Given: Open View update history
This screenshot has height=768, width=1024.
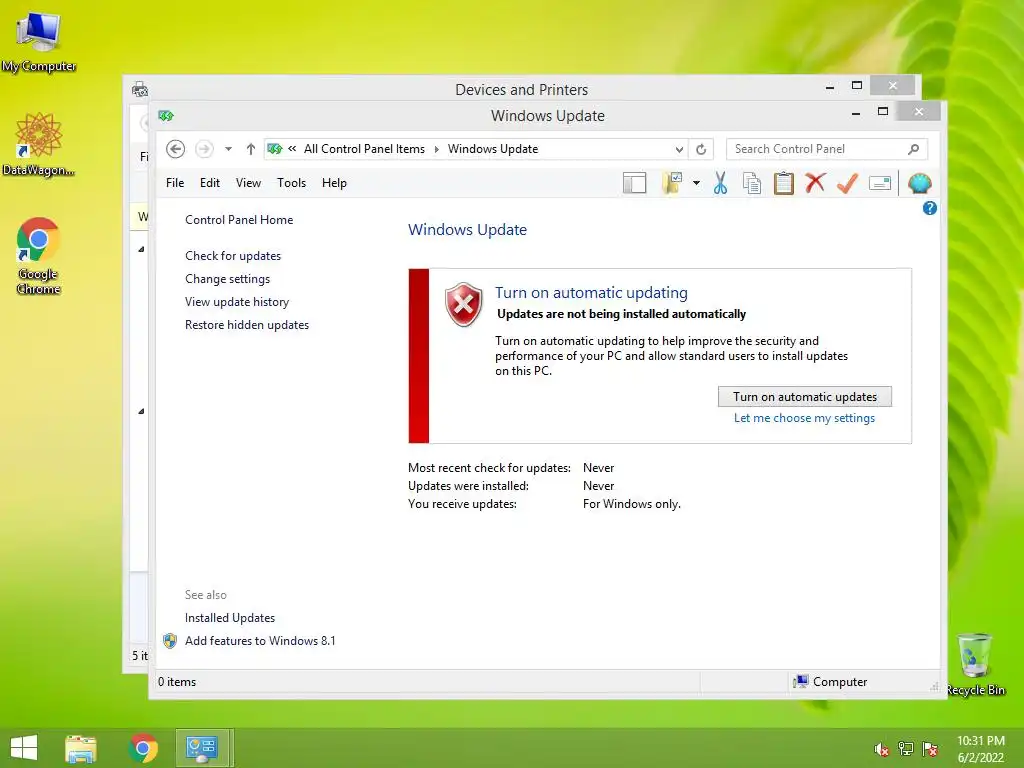Looking at the screenshot, I should pos(237,302).
